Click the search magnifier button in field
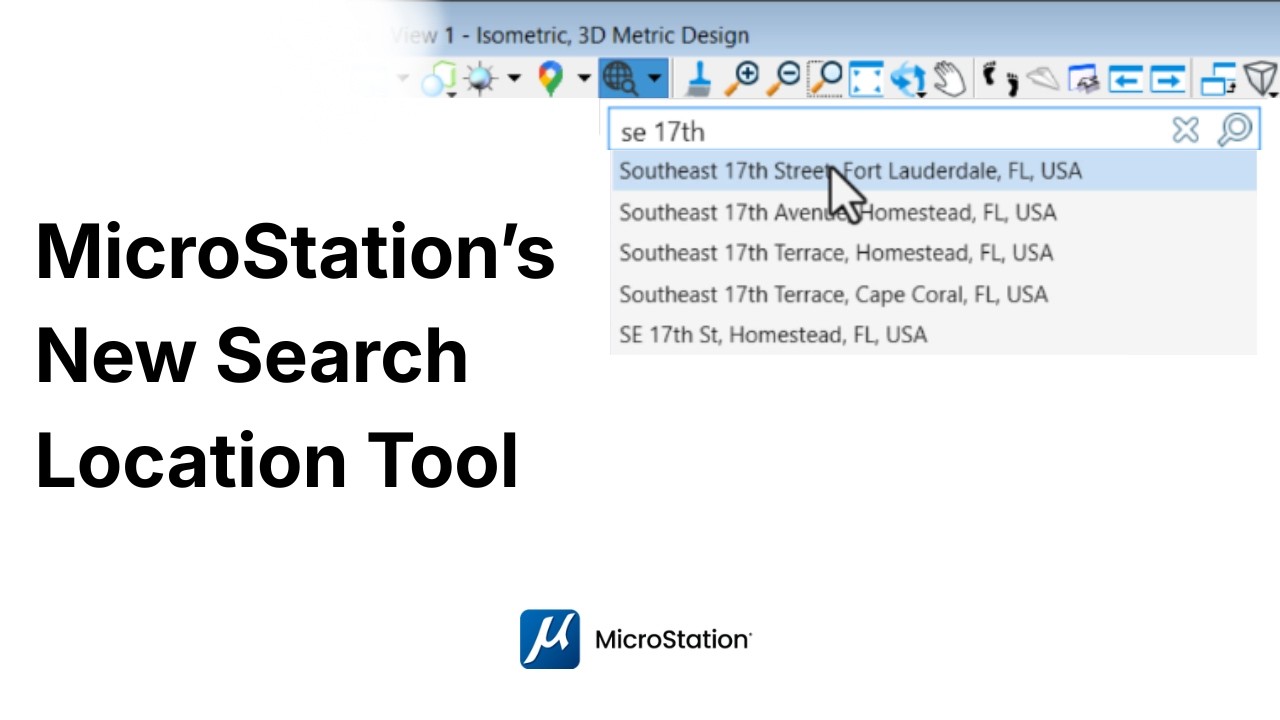1280x720 pixels. tap(1235, 130)
